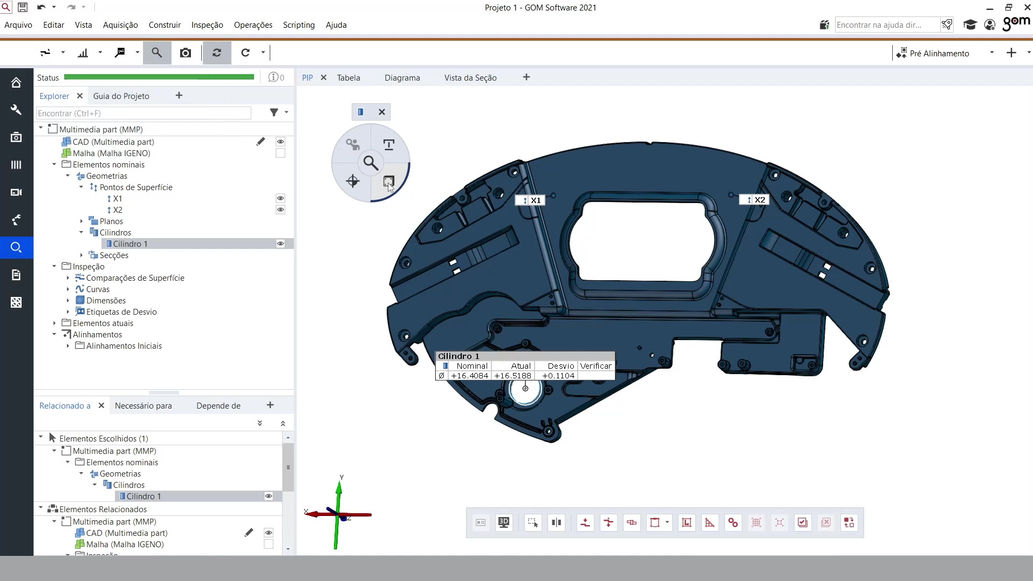Click the text label icon in radial menu
The height and width of the screenshot is (581, 1033).
(x=389, y=144)
